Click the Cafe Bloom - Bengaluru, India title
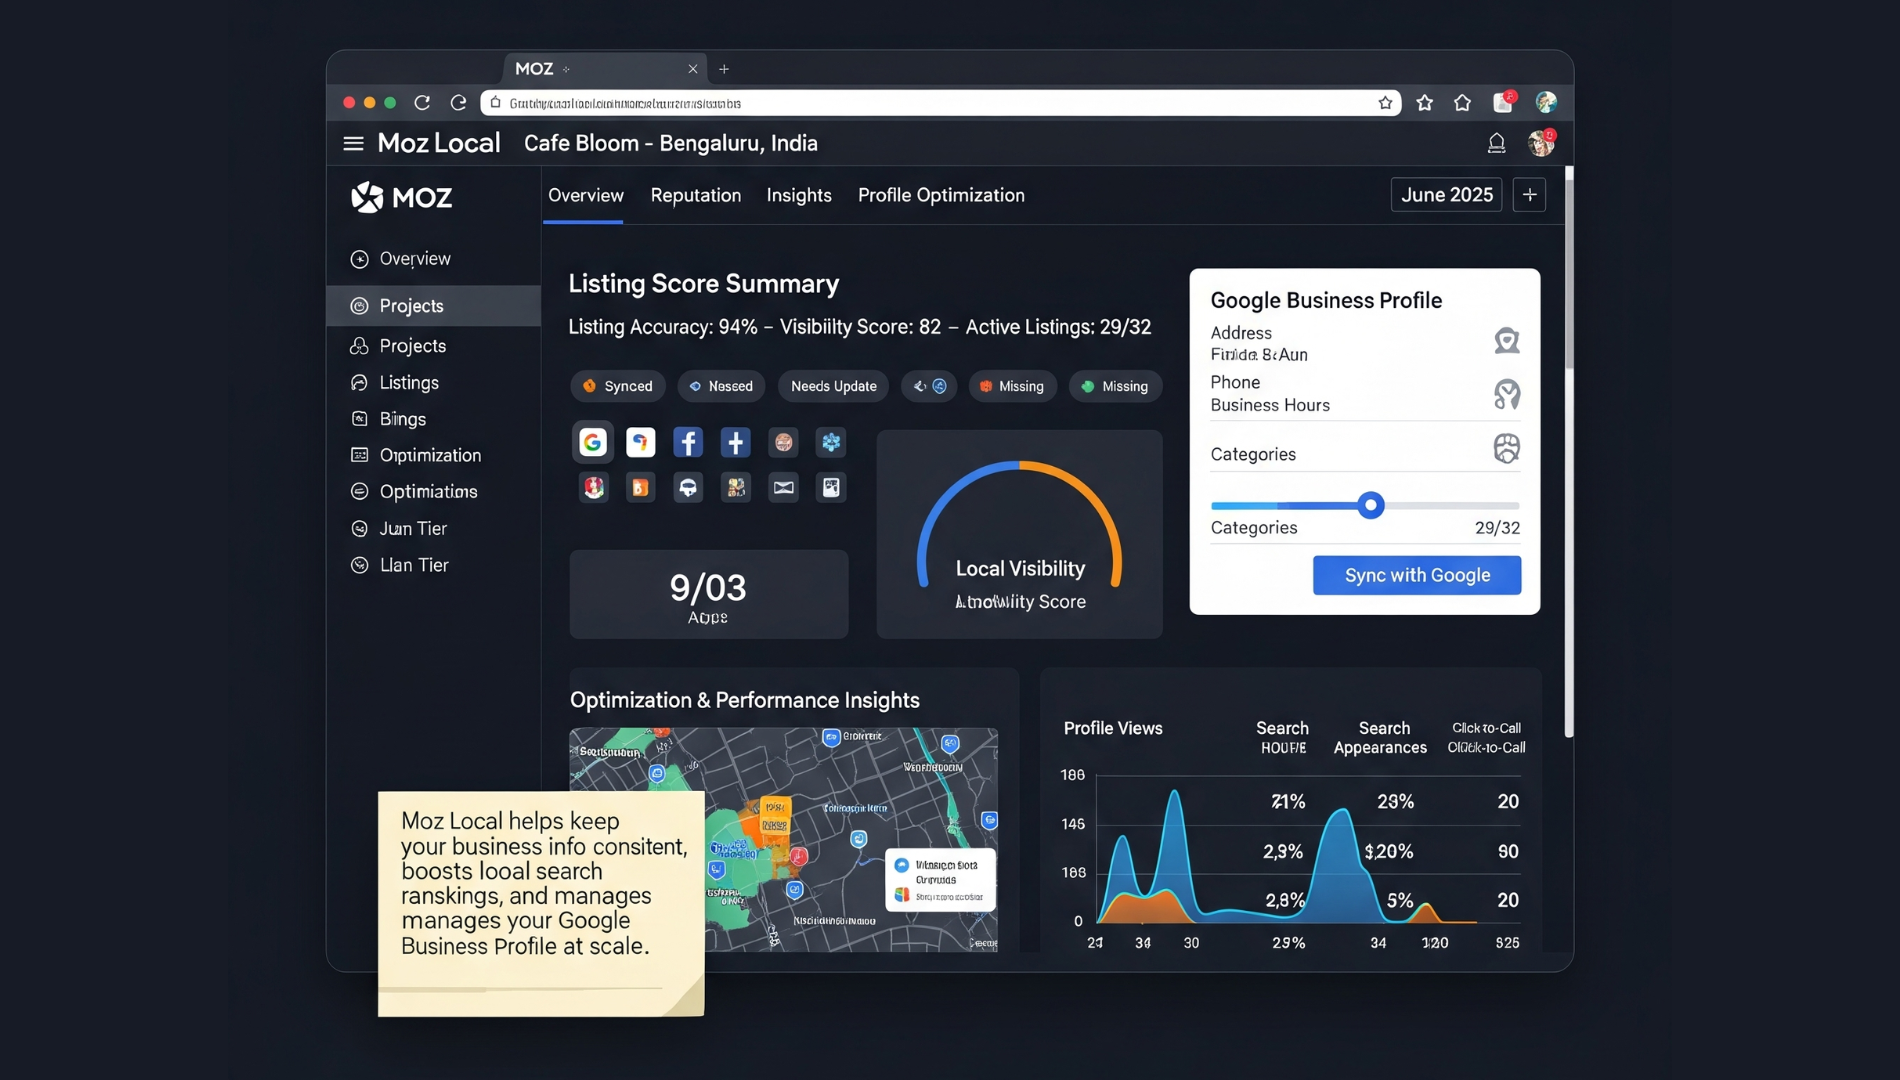The width and height of the screenshot is (1900, 1080). [x=670, y=143]
